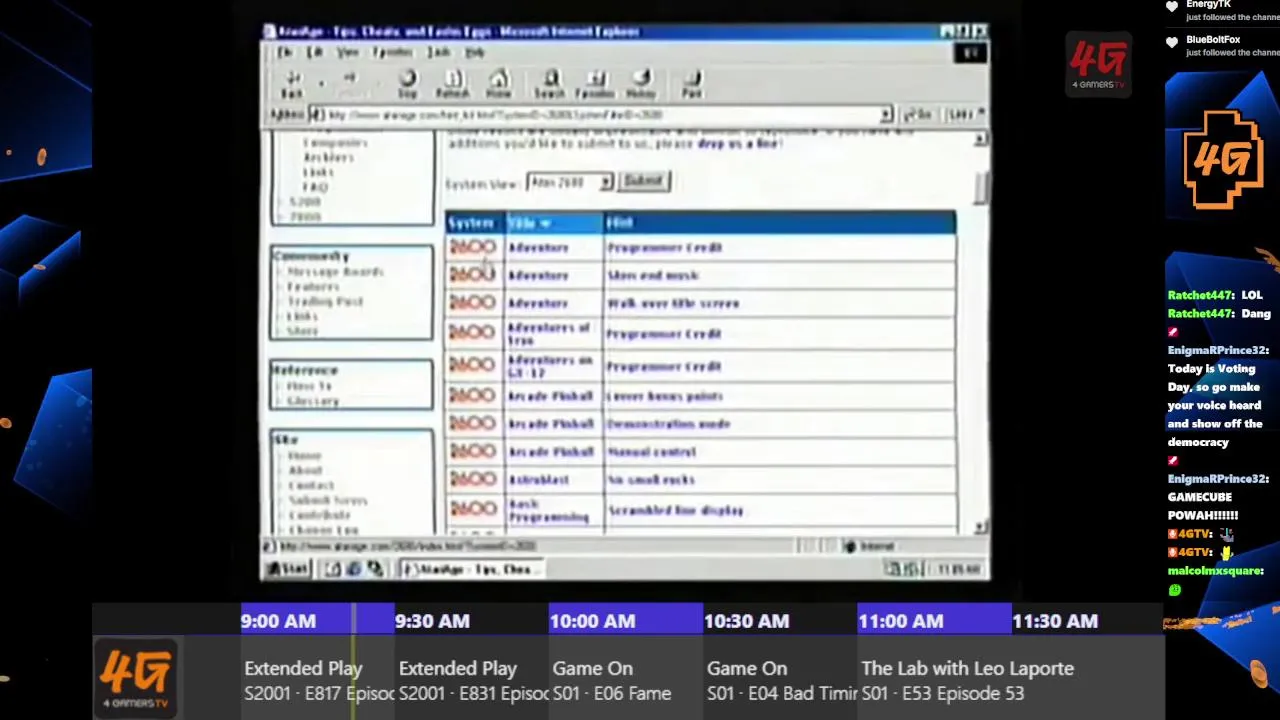Click the heart icon next to EnergyTK
Screen dimensions: 1280x720
point(1172,6)
